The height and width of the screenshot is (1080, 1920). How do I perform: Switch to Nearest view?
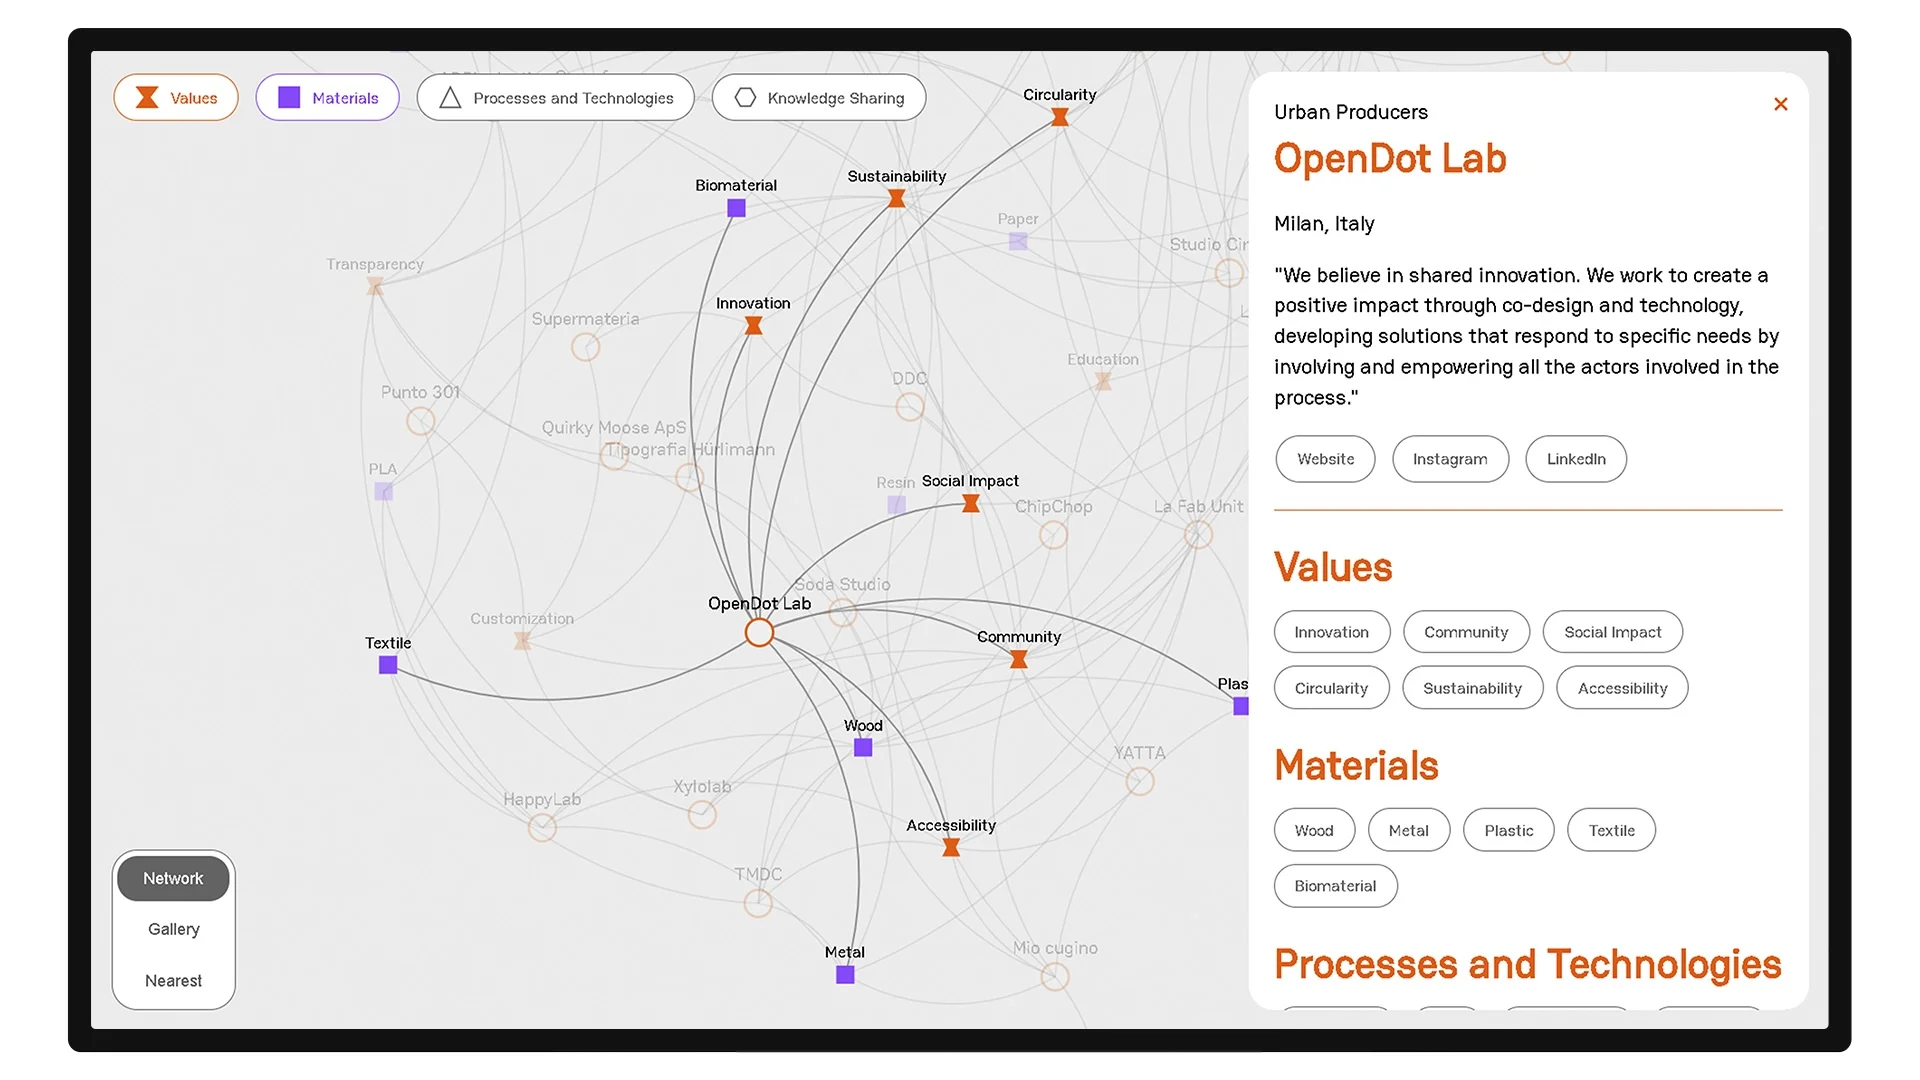pos(174,980)
